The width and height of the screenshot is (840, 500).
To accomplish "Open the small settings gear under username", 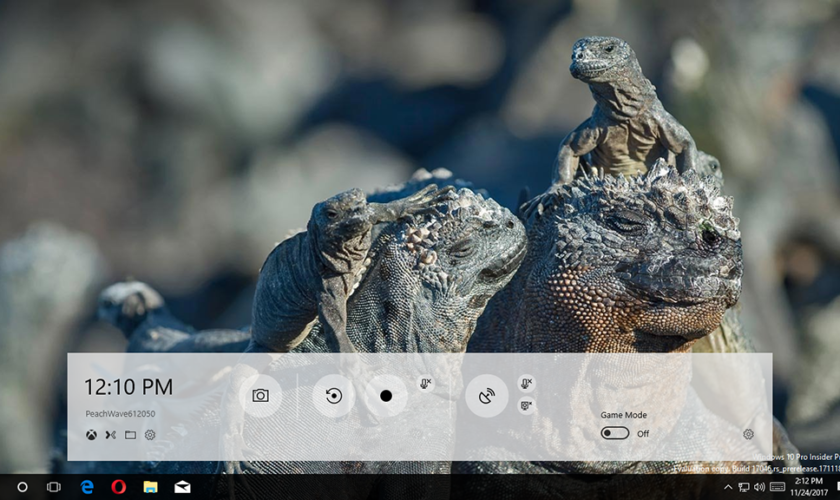I will [x=150, y=435].
